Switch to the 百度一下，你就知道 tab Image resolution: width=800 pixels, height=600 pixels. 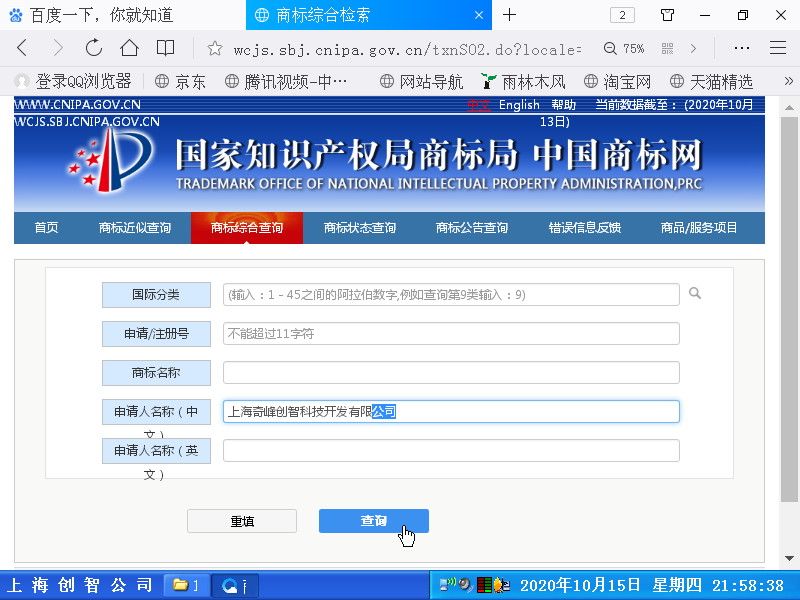[100, 15]
